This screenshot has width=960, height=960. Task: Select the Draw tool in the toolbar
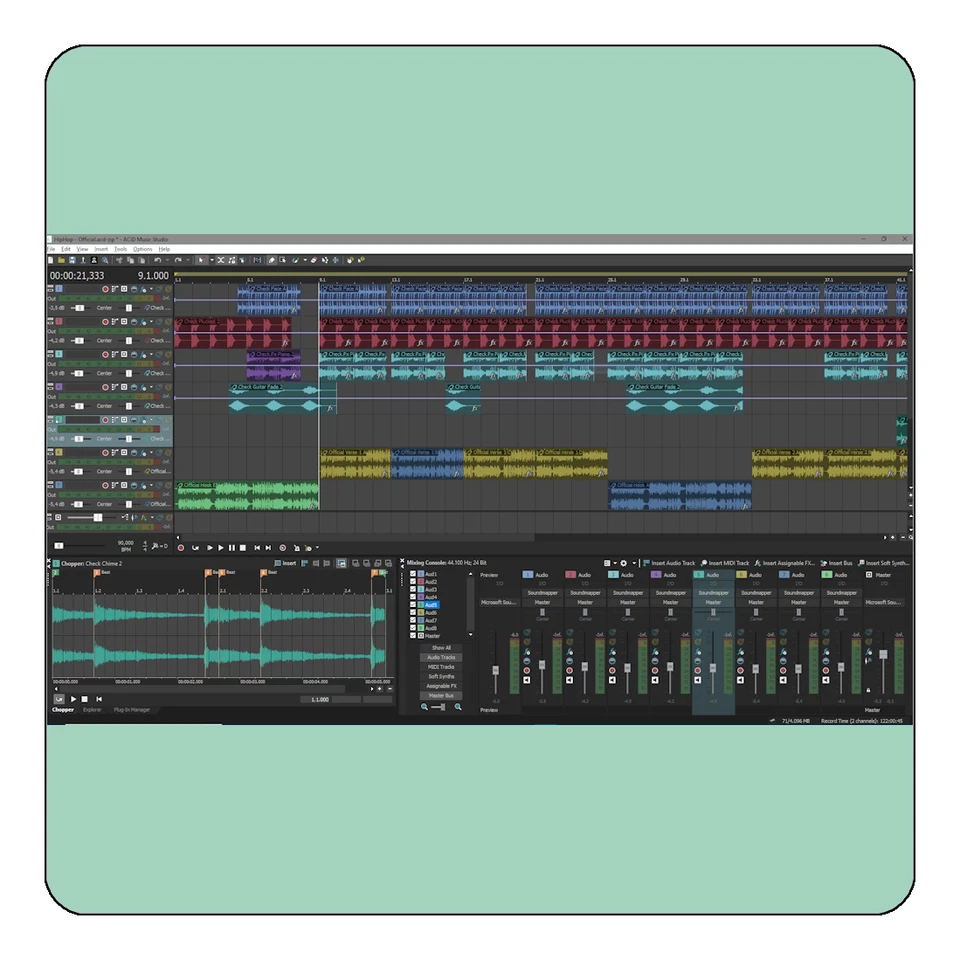coord(272,260)
